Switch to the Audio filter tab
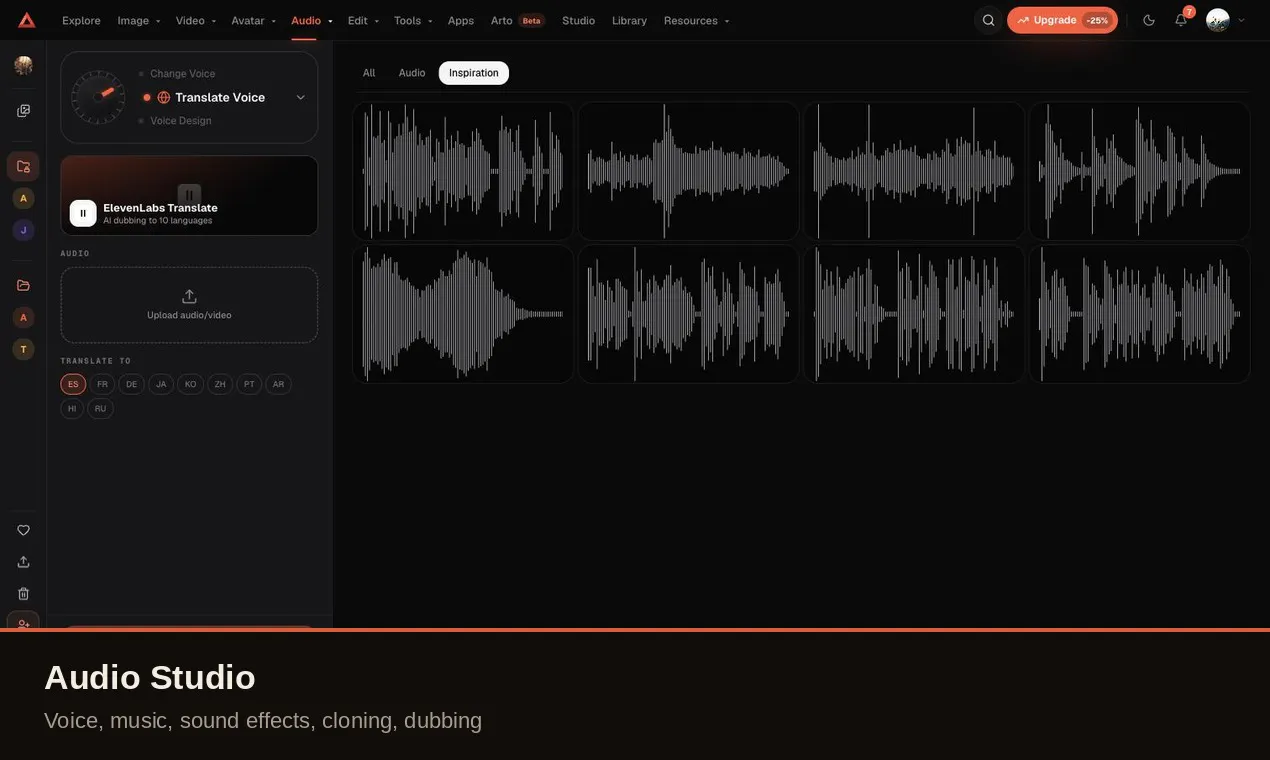The width and height of the screenshot is (1270, 760). pyautogui.click(x=412, y=73)
